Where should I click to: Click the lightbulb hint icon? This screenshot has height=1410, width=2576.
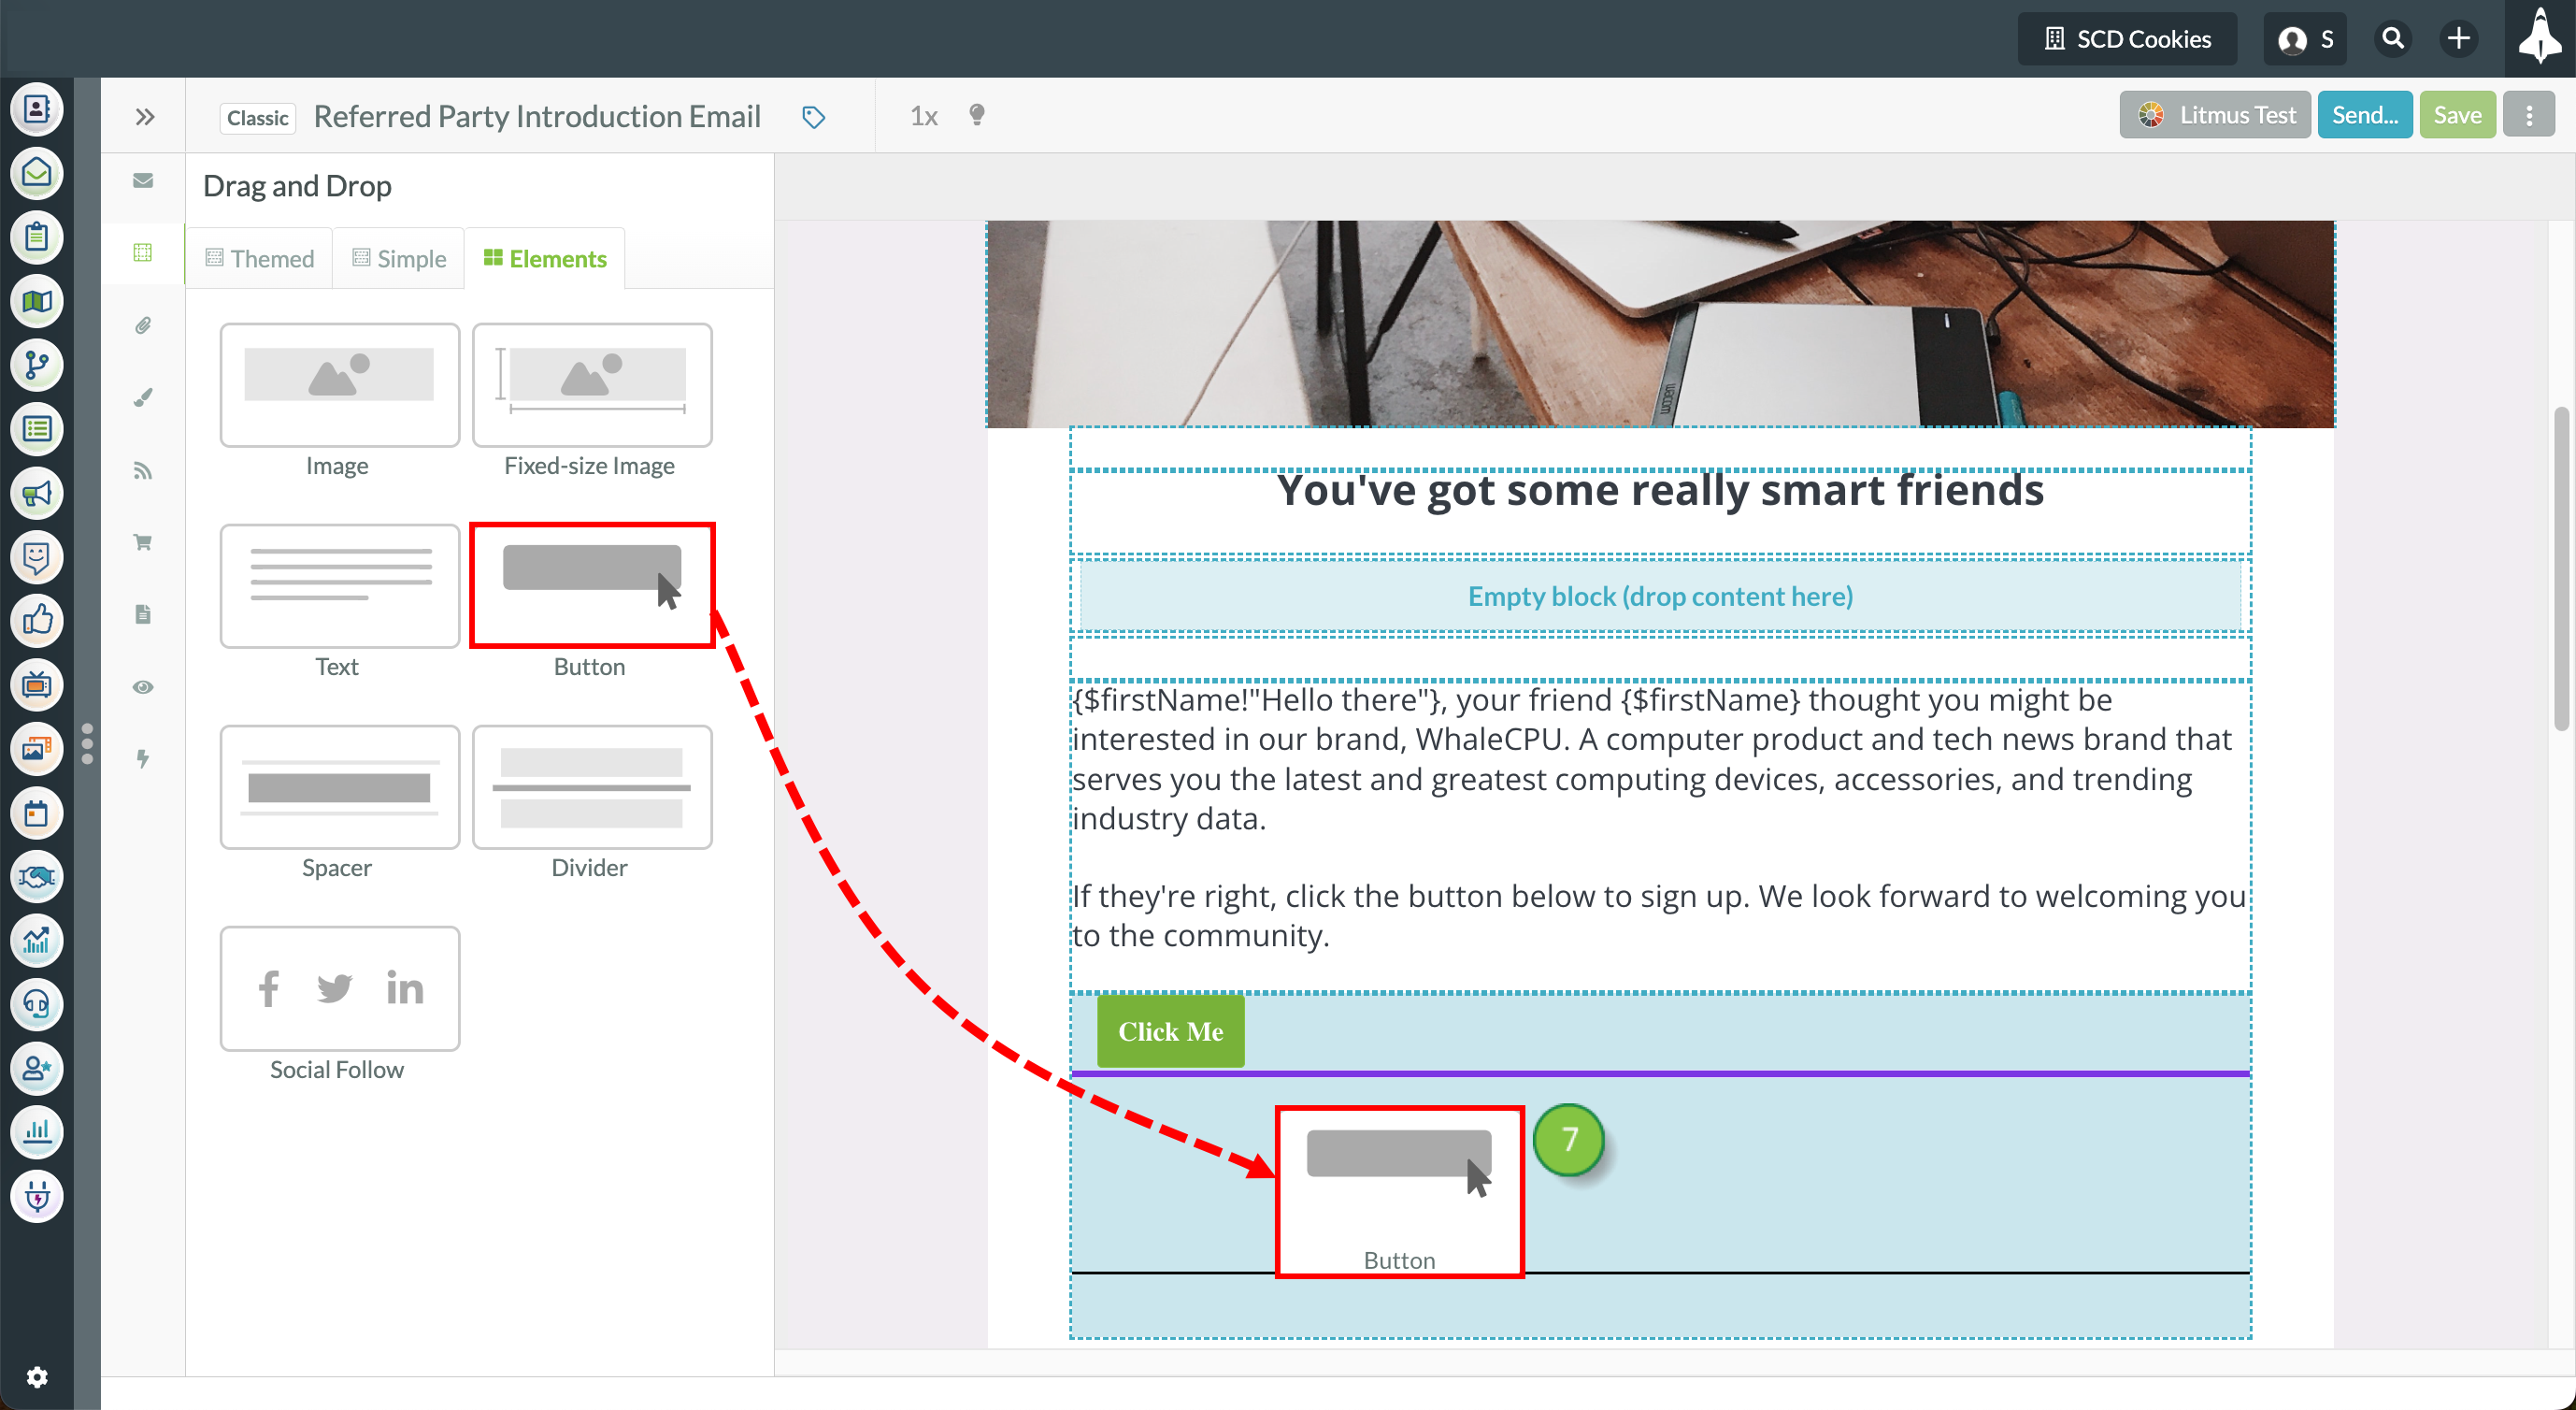[977, 115]
